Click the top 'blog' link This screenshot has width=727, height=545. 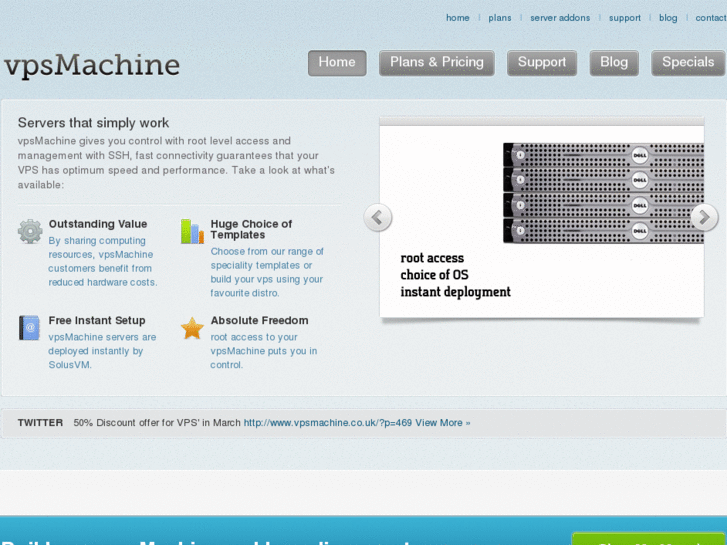[x=668, y=18]
